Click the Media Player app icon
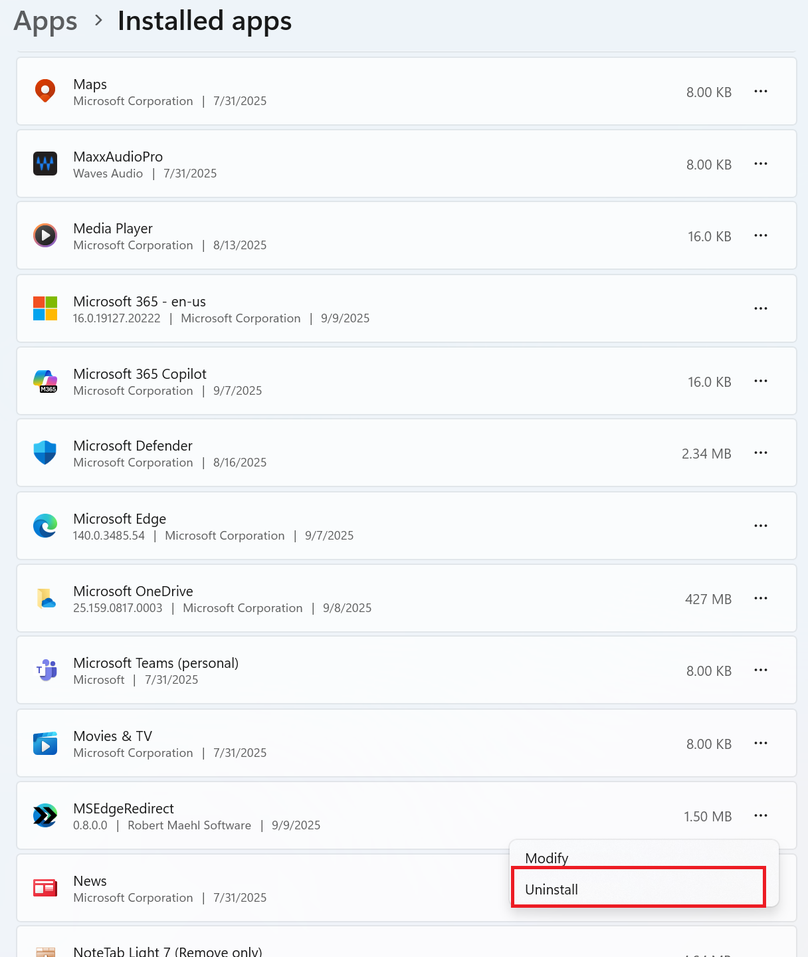The height and width of the screenshot is (957, 808). coord(45,236)
